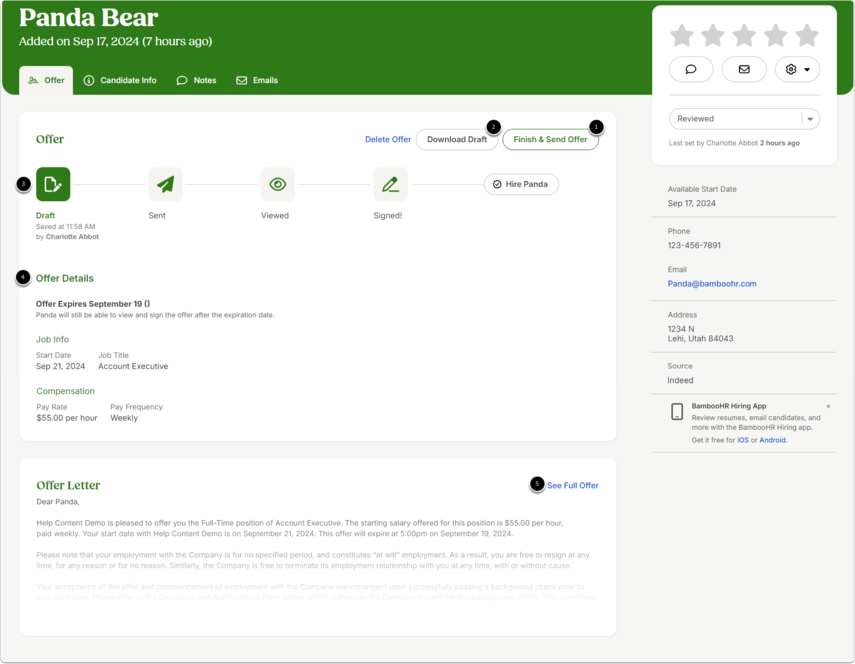Click the phone icon in Hiring App banner

[x=677, y=412]
